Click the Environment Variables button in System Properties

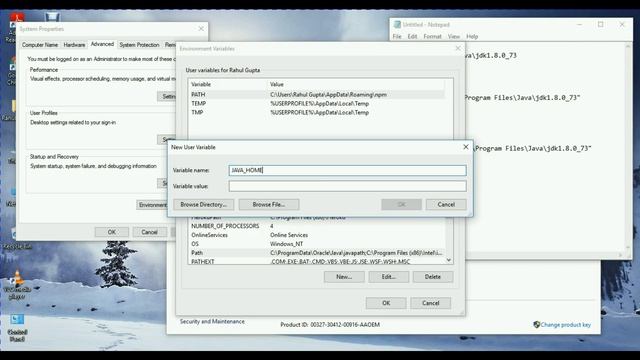point(153,204)
